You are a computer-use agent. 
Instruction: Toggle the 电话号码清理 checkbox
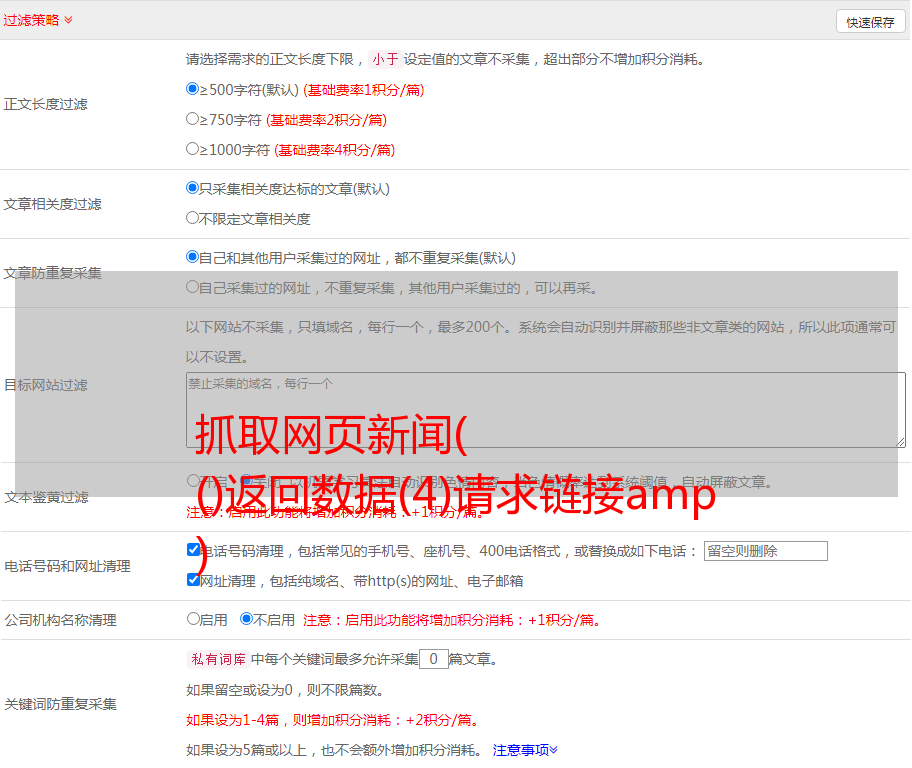193,550
